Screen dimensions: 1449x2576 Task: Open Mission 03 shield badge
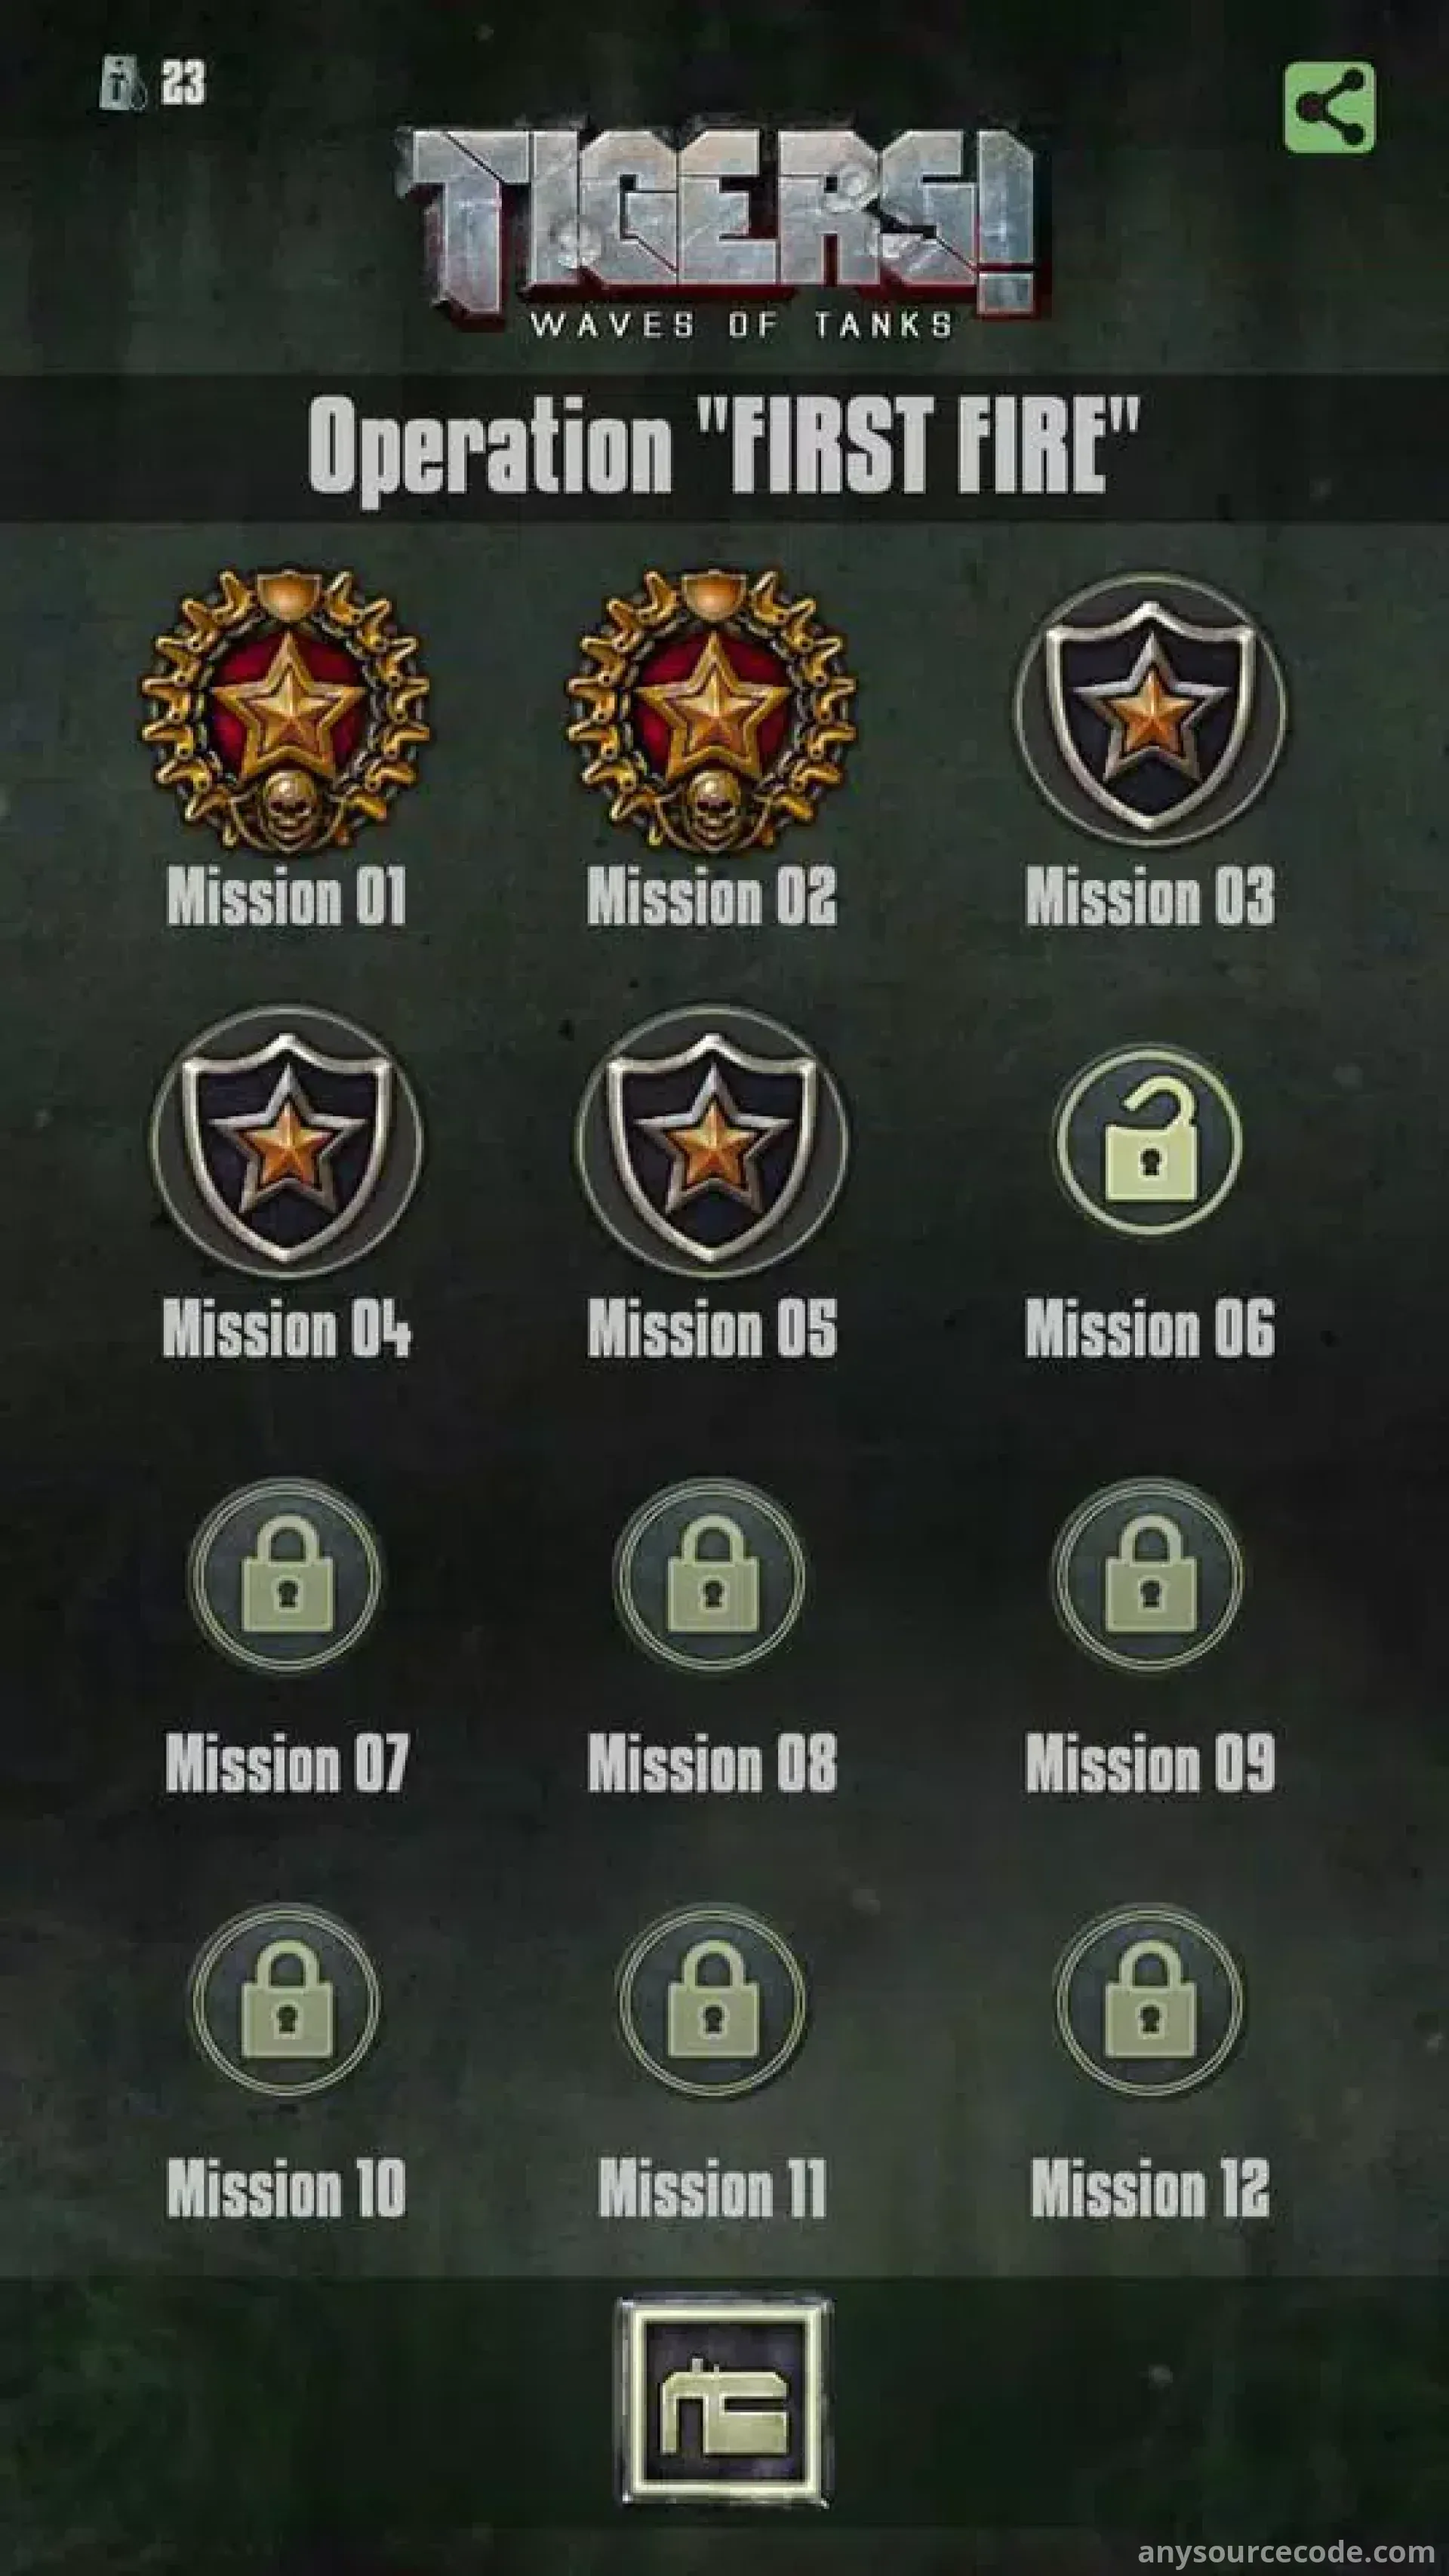click(1150, 709)
